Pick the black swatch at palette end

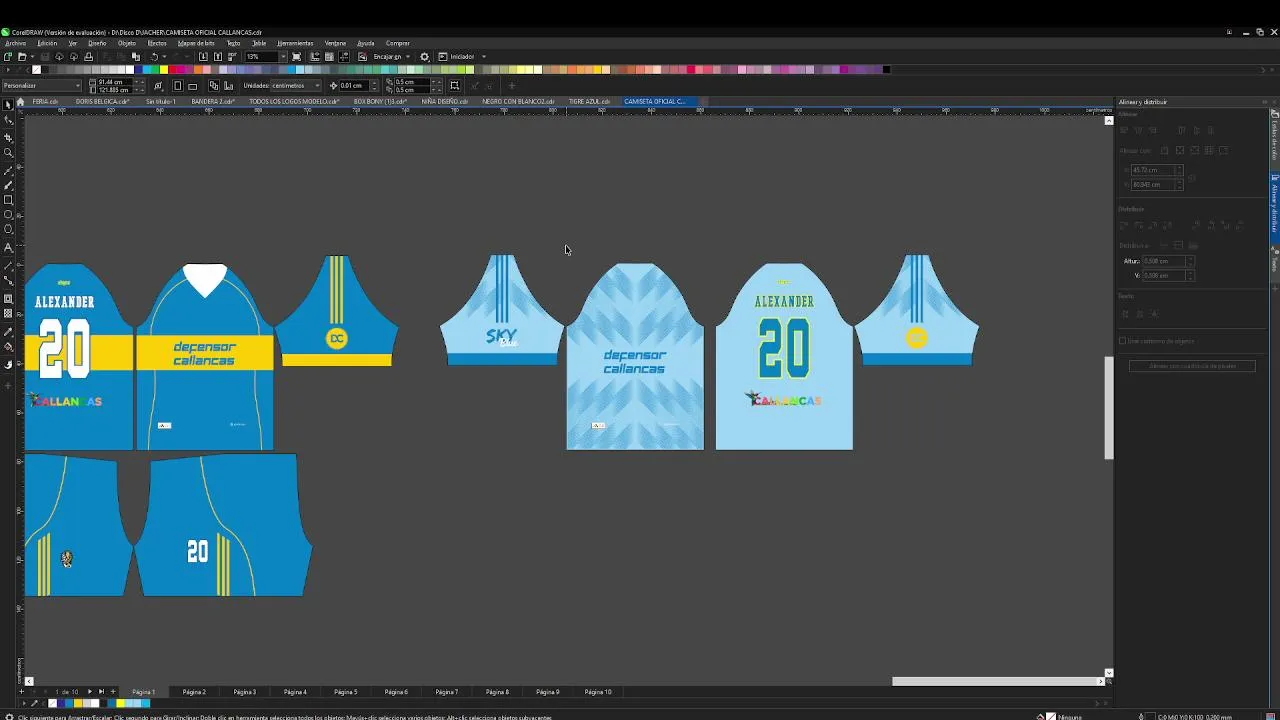[886, 70]
